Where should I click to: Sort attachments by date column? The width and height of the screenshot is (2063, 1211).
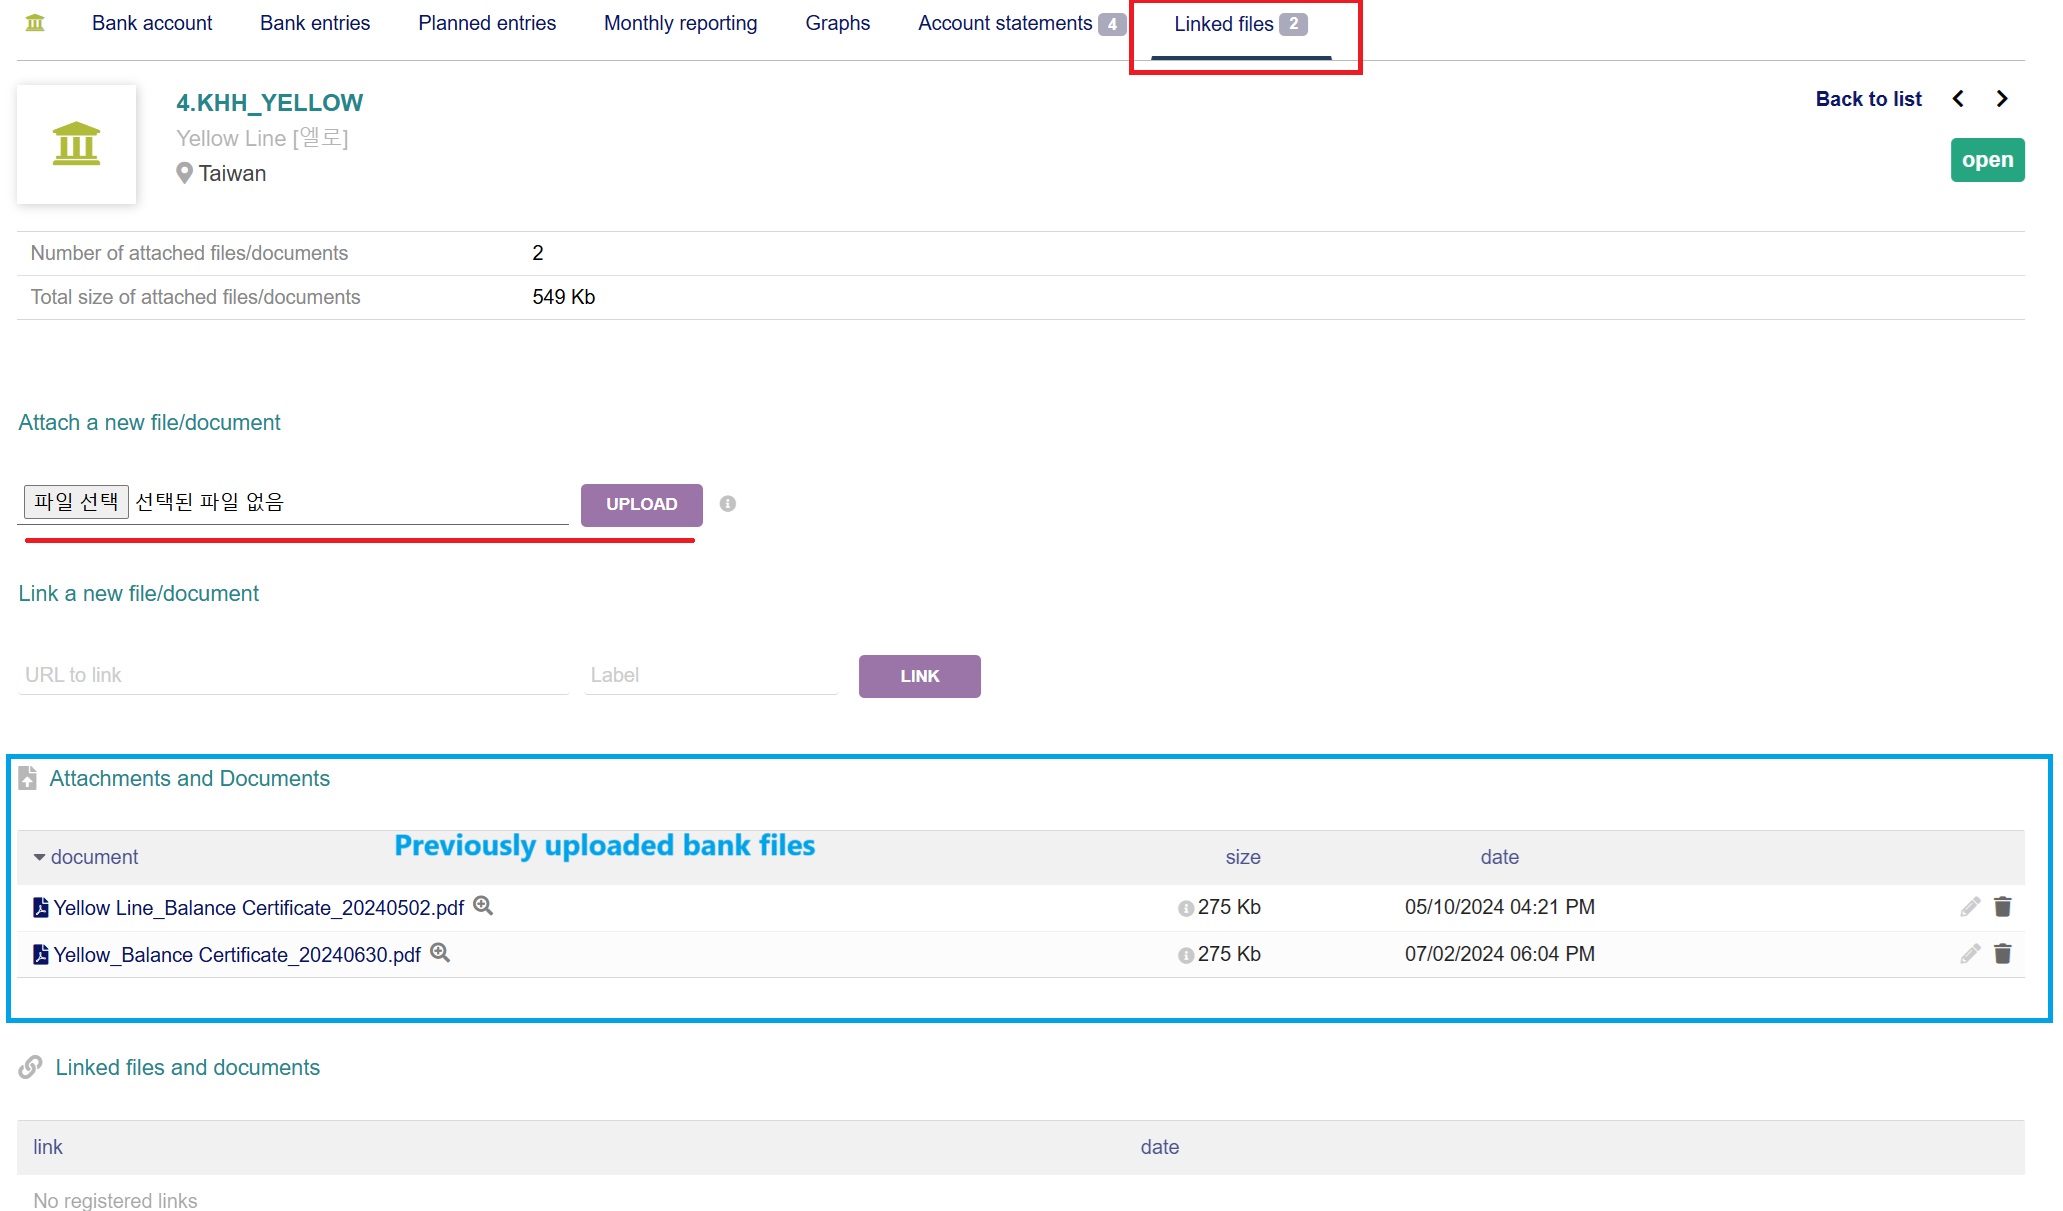point(1499,857)
